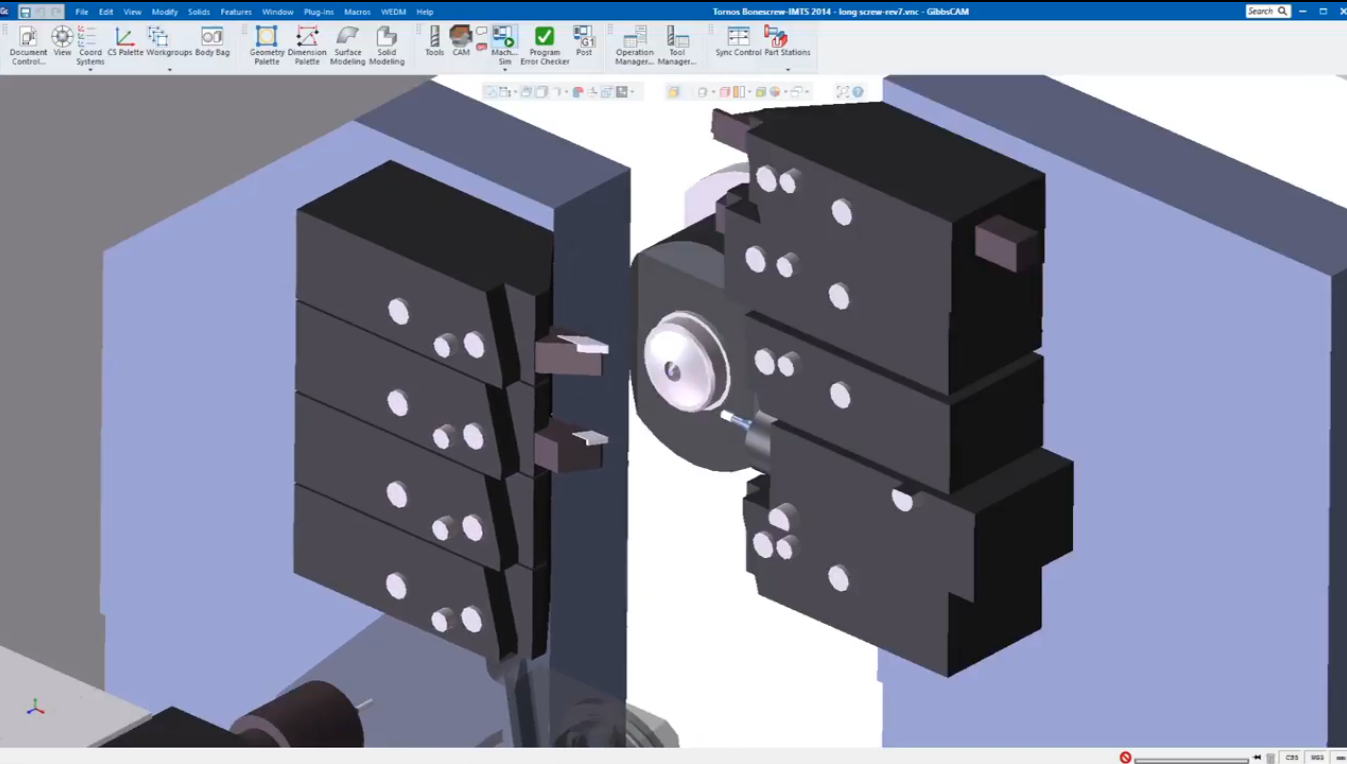Viewport: 1347px width, 764px height.
Task: Start Machine Sim
Action: [x=504, y=46]
